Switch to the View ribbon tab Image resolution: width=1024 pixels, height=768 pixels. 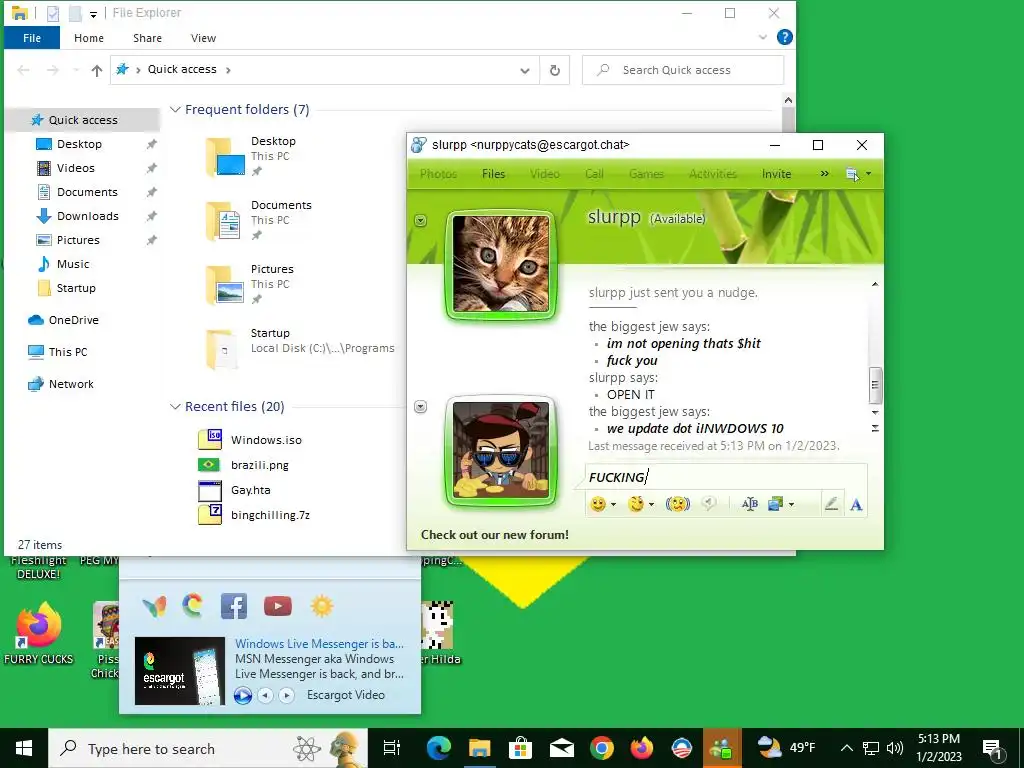coord(203,38)
